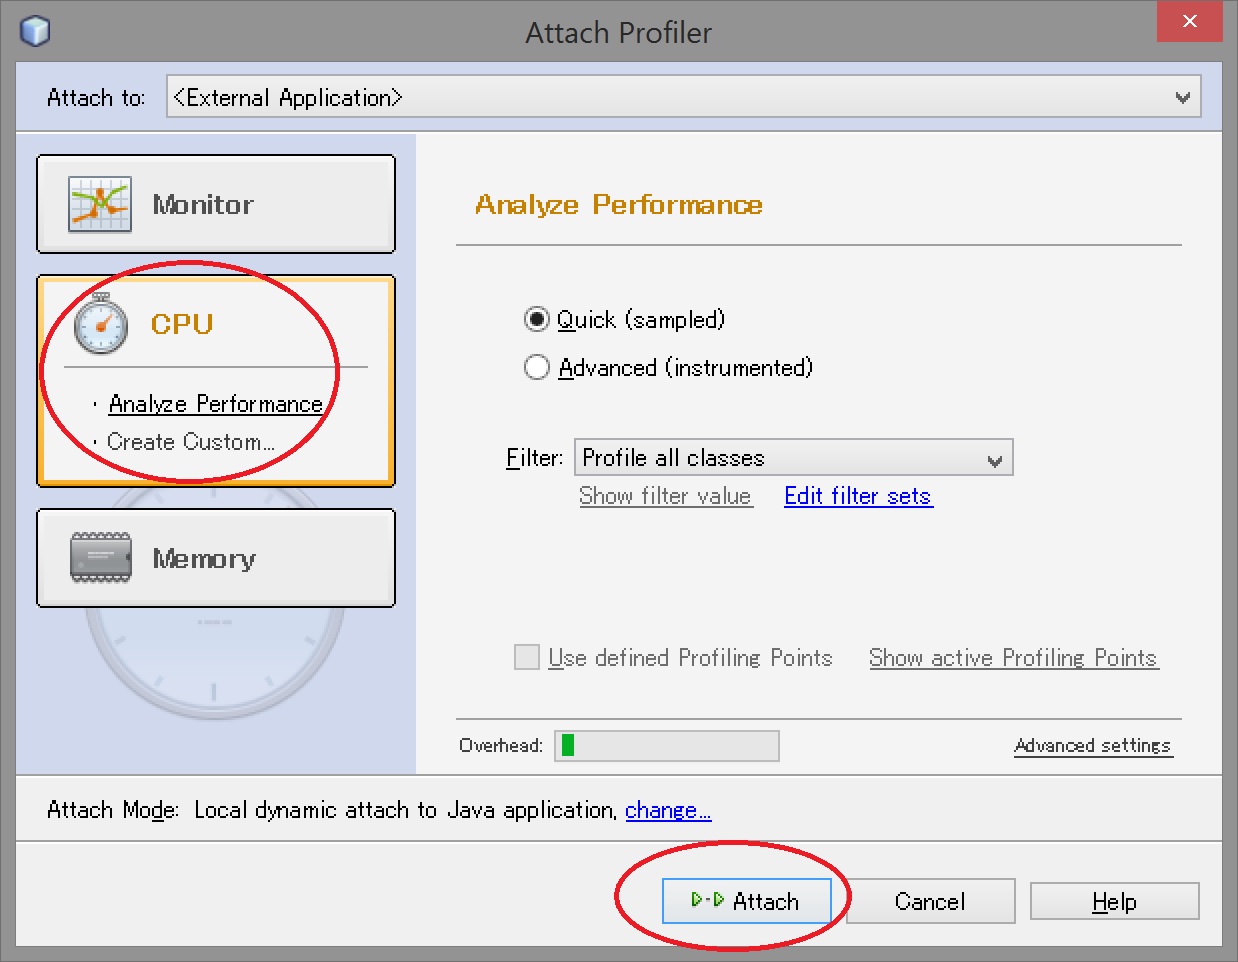This screenshot has width=1238, height=962.
Task: Click the green arrows icon on Attach
Action: [707, 901]
